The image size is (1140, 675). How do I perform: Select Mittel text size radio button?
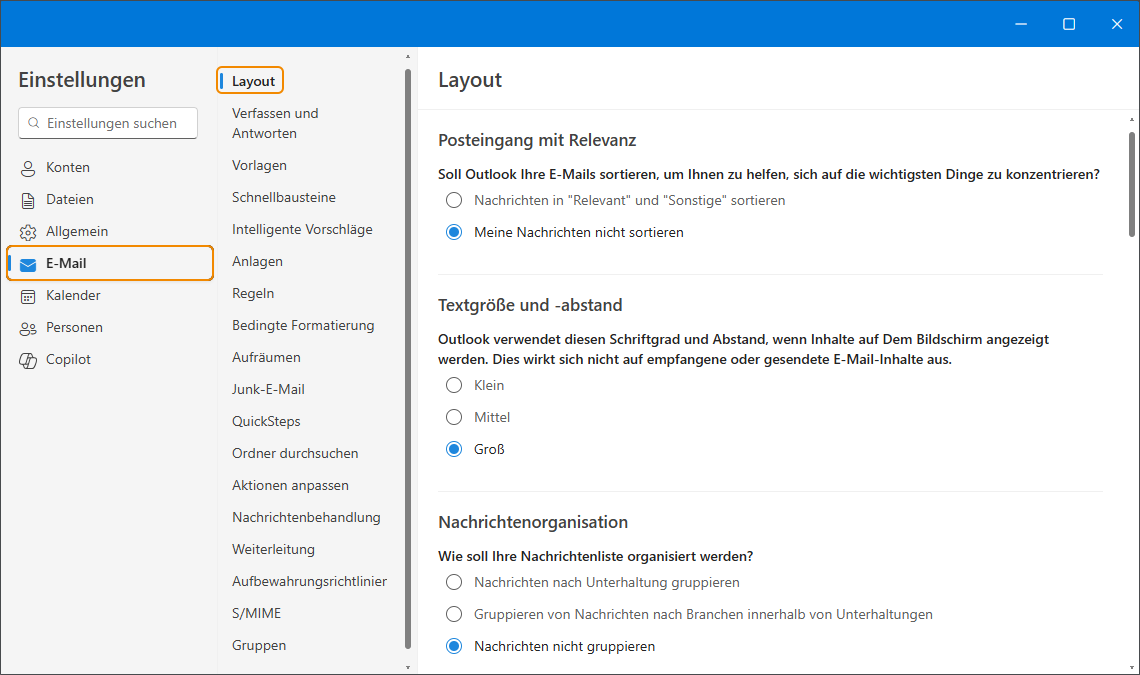click(x=454, y=417)
